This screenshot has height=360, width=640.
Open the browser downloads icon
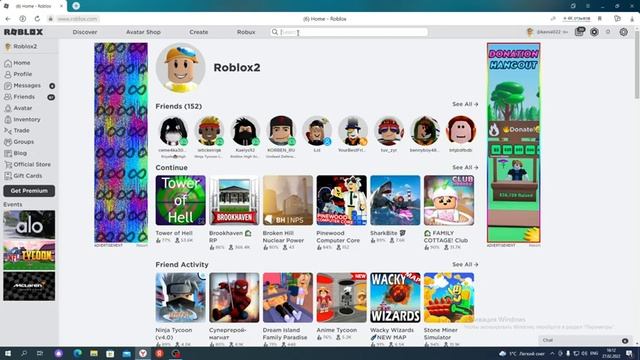click(x=632, y=19)
